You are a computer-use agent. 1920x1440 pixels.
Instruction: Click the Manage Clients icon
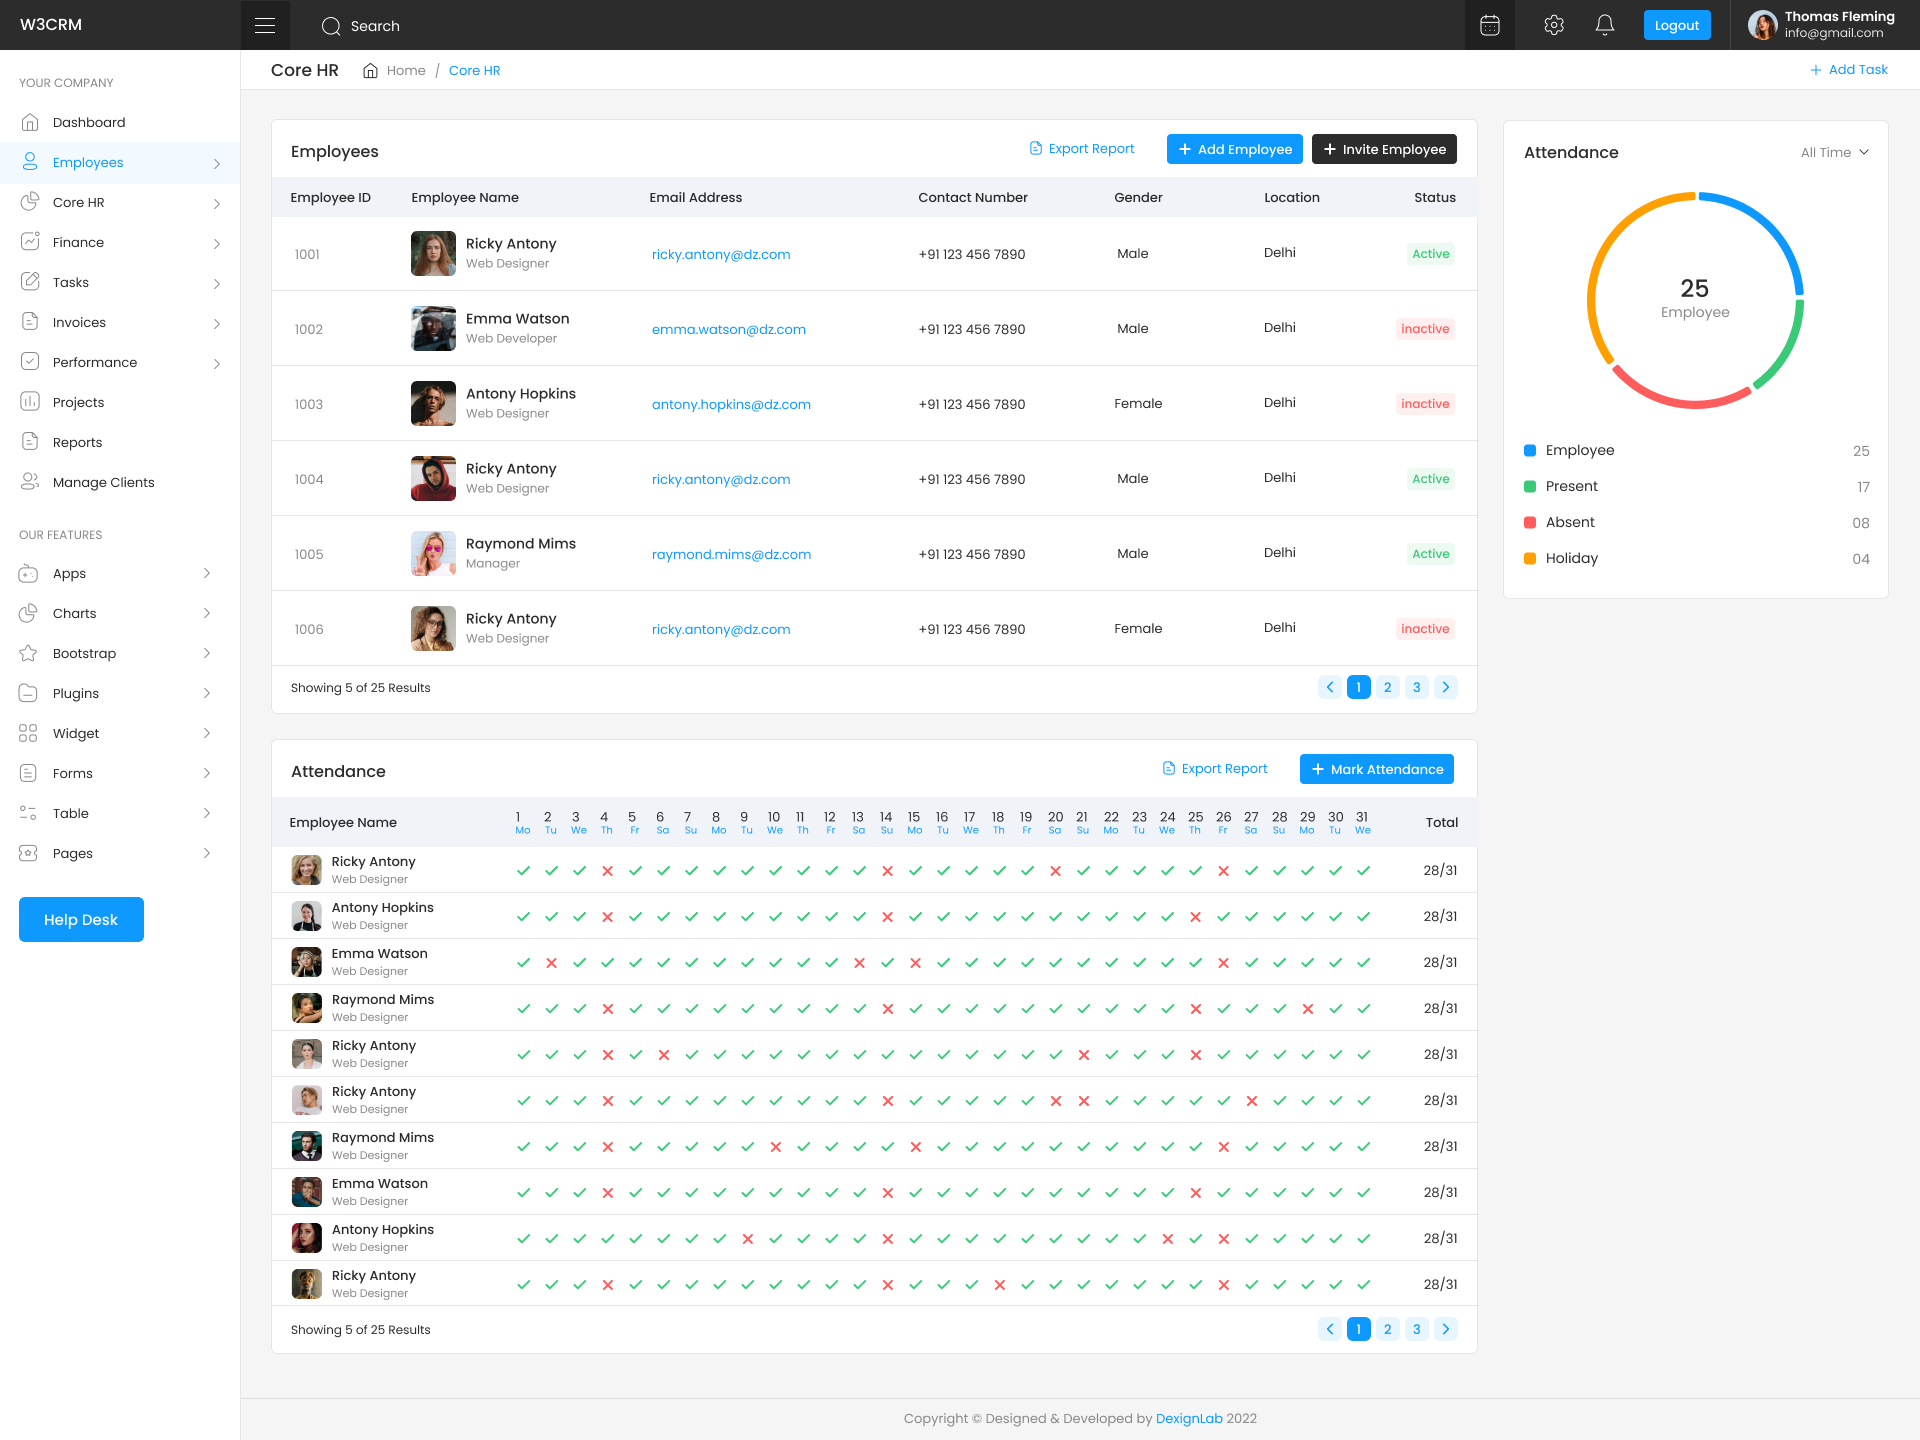(x=30, y=482)
